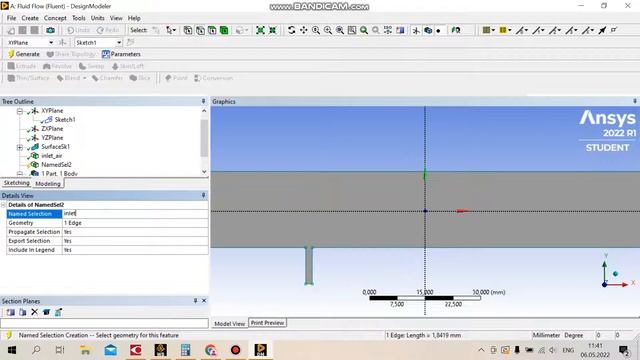Toggle Display Points black dot button
This screenshot has height=360, width=640.
(x=439, y=30)
